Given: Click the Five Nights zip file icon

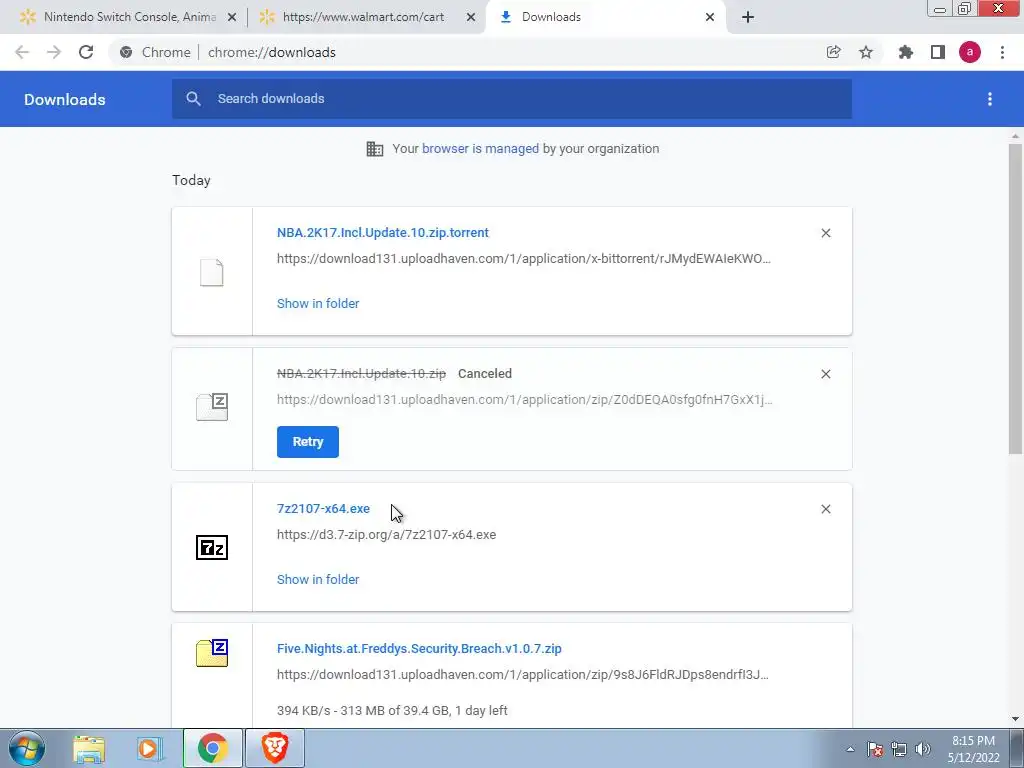Looking at the screenshot, I should (x=212, y=653).
